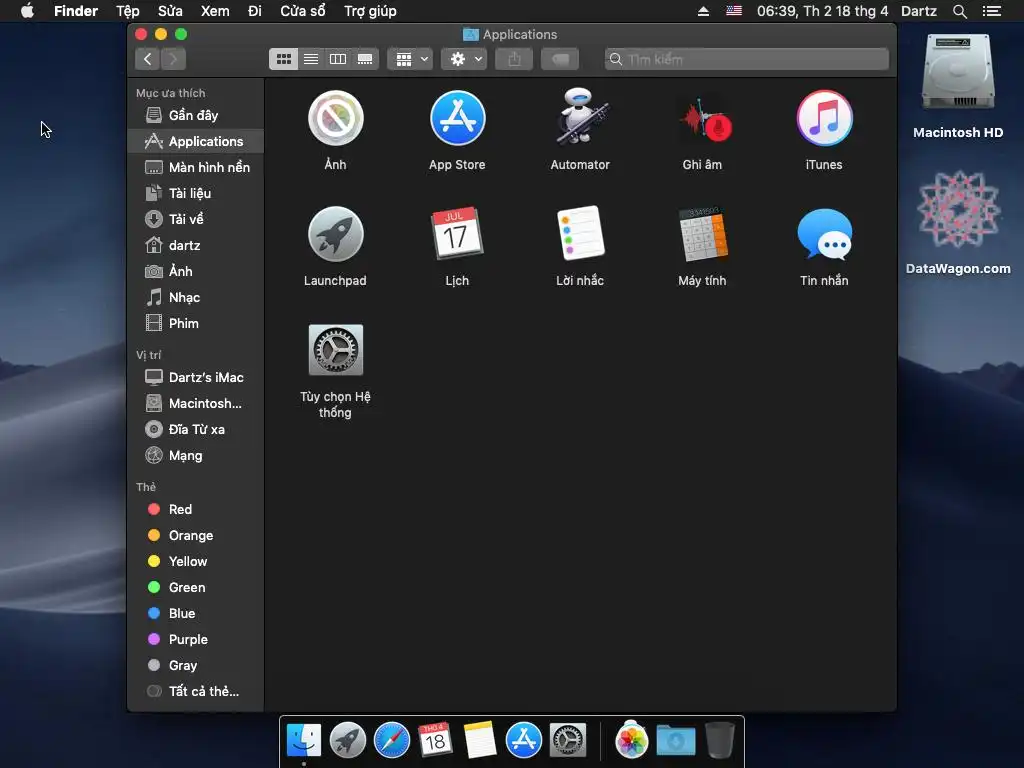The width and height of the screenshot is (1024, 768).
Task: Open Notification Center list icon
Action: [x=992, y=11]
